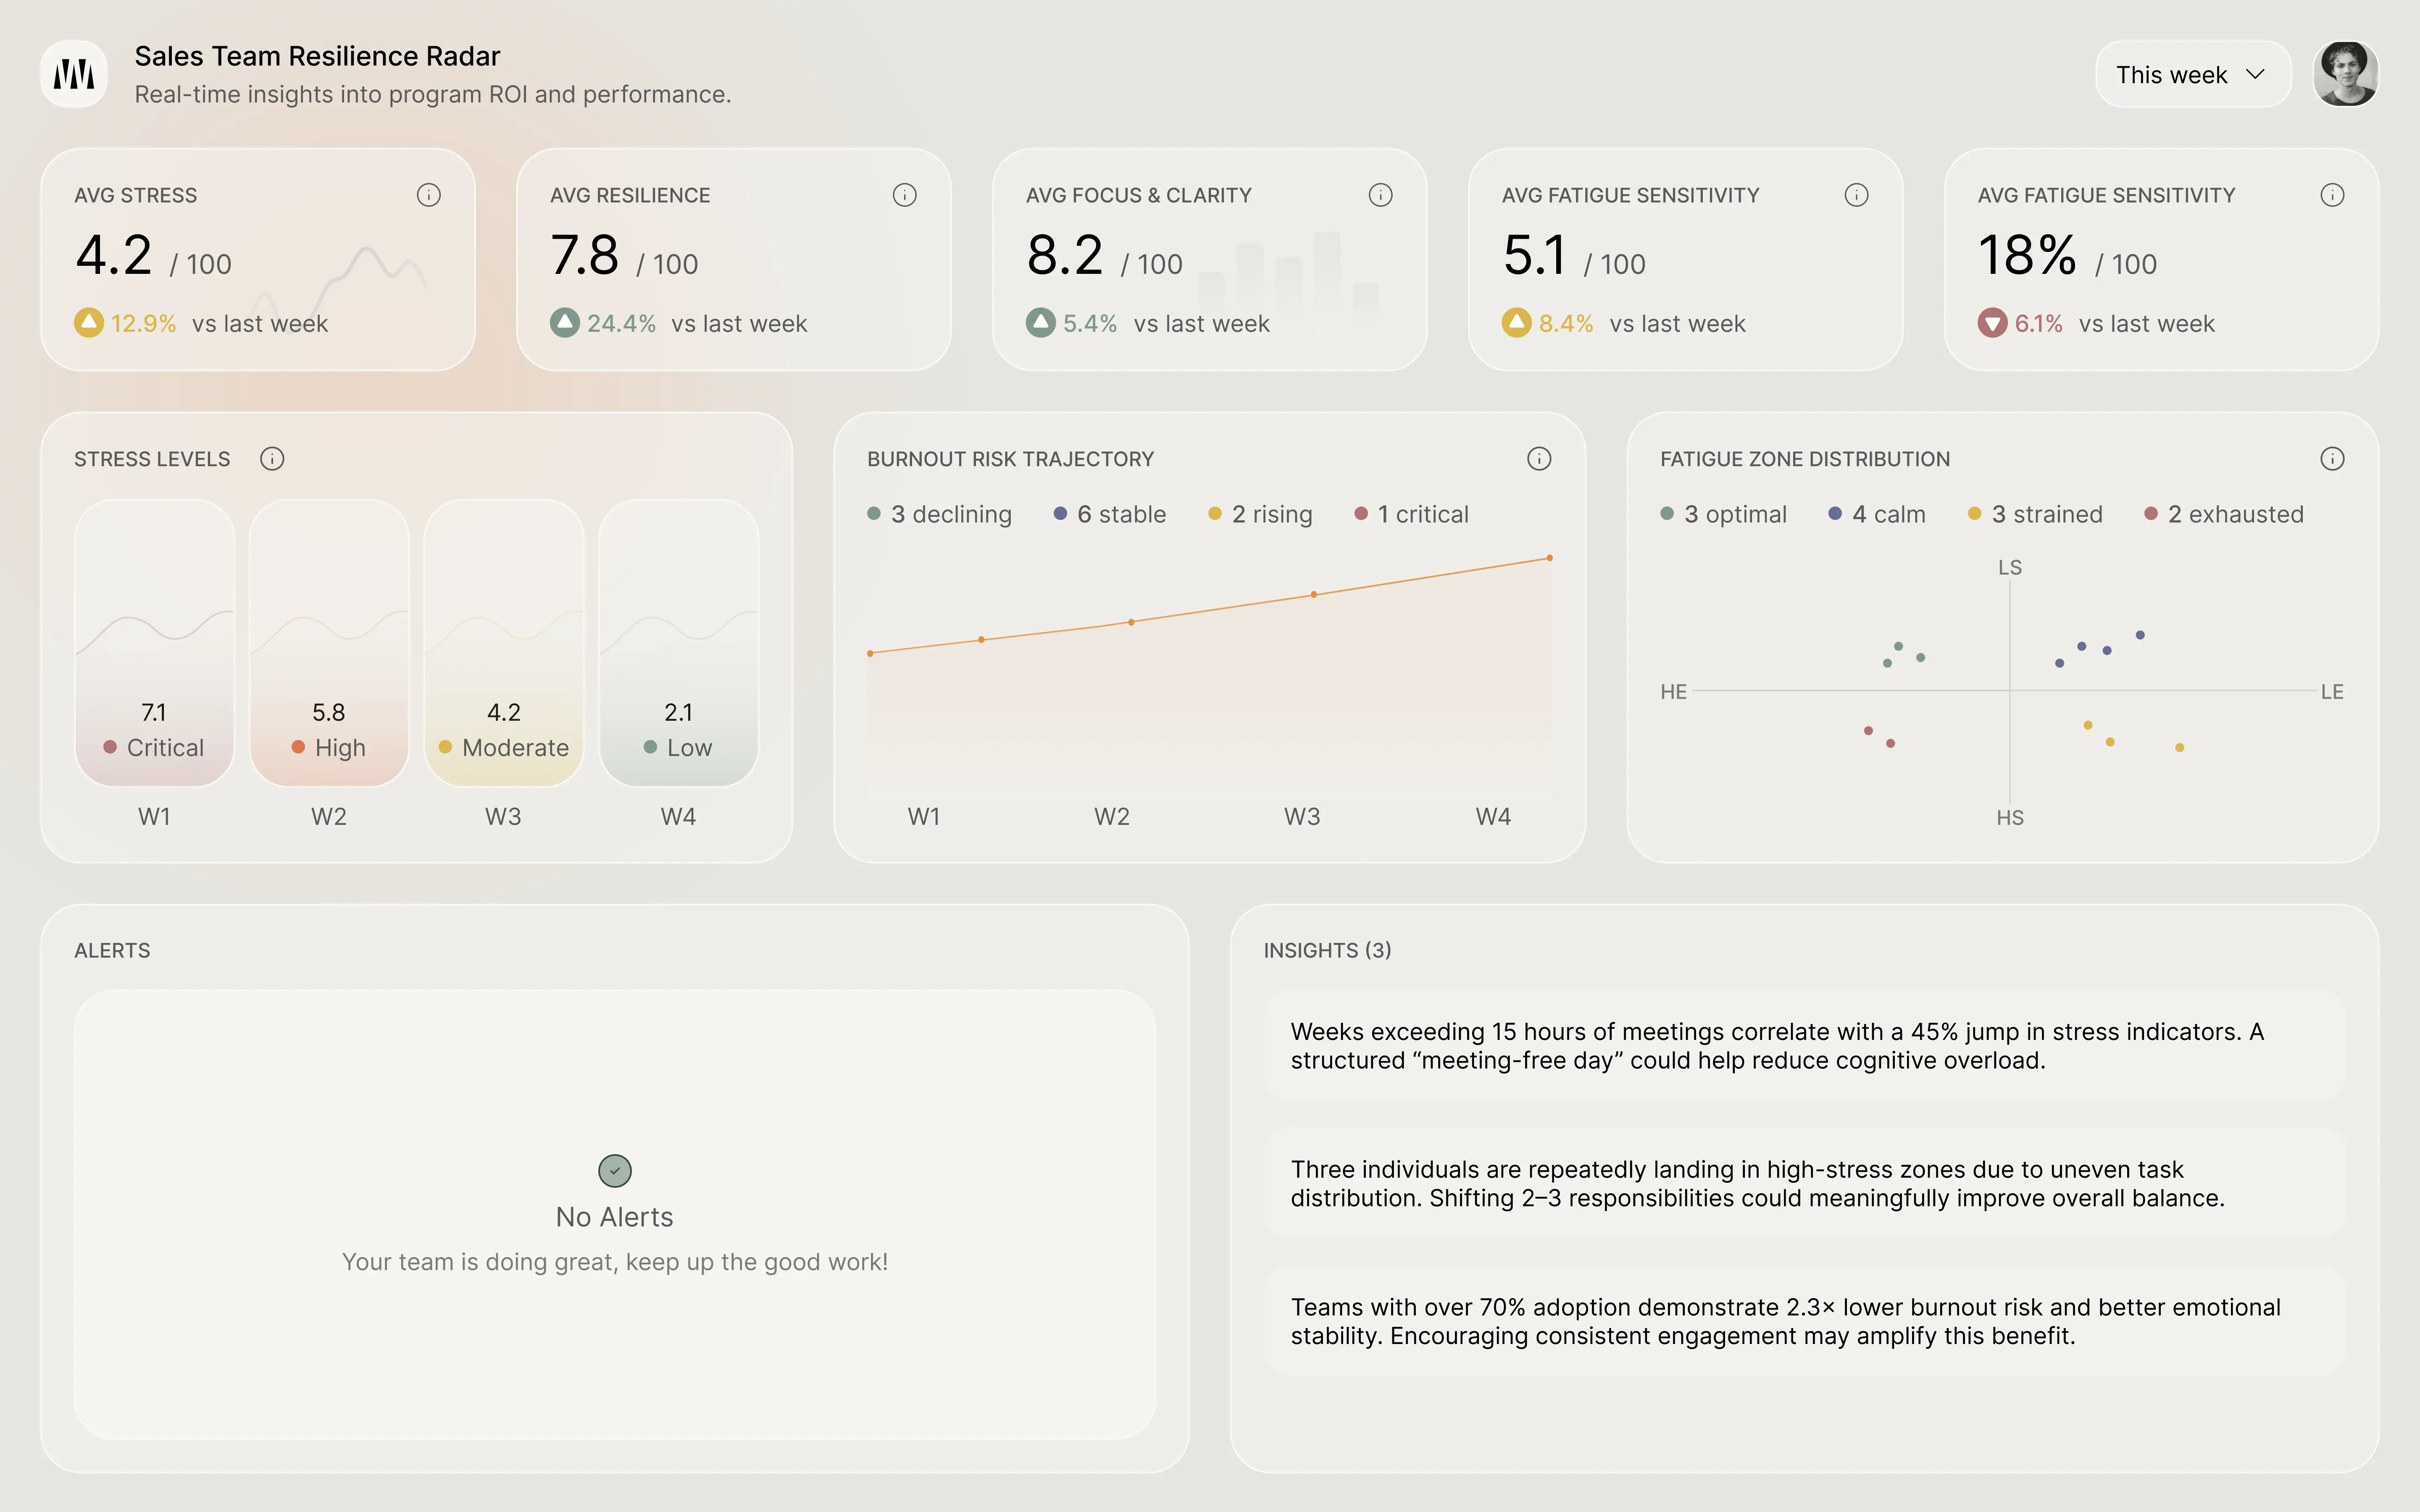
Task: Click the 24.4% up-trend icon
Action: coord(565,323)
